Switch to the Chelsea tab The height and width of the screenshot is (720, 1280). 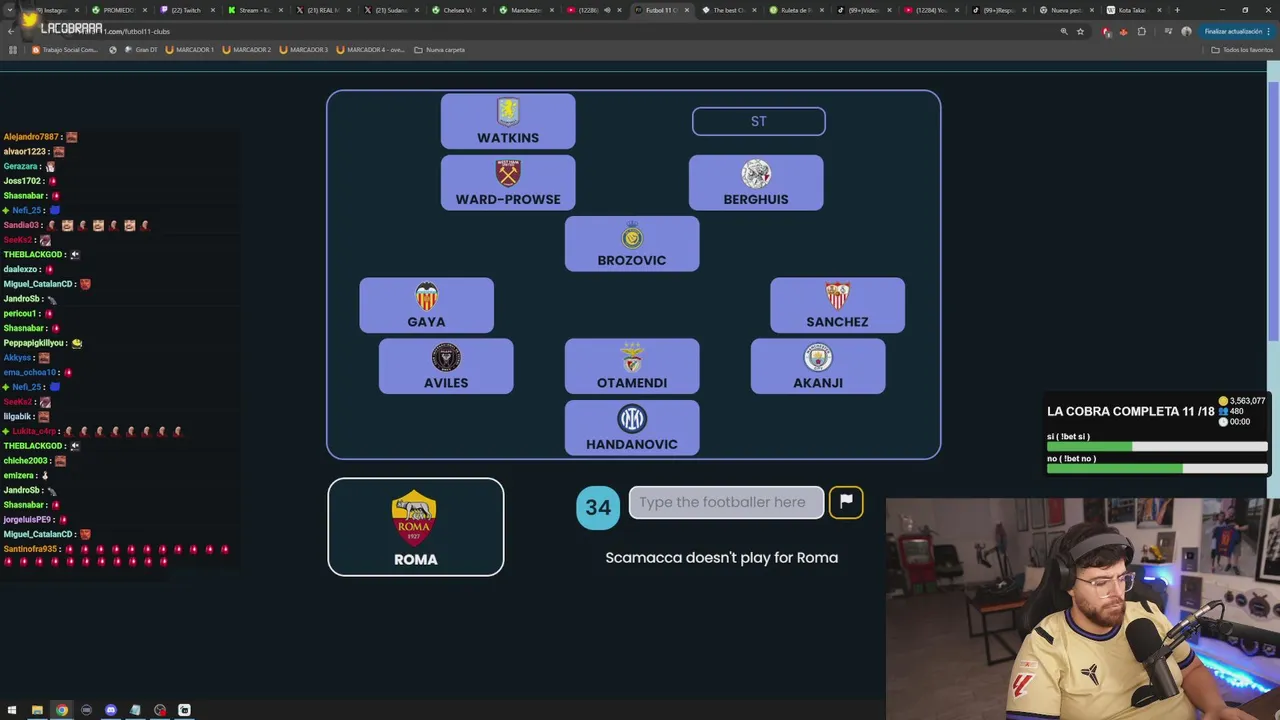click(x=459, y=10)
